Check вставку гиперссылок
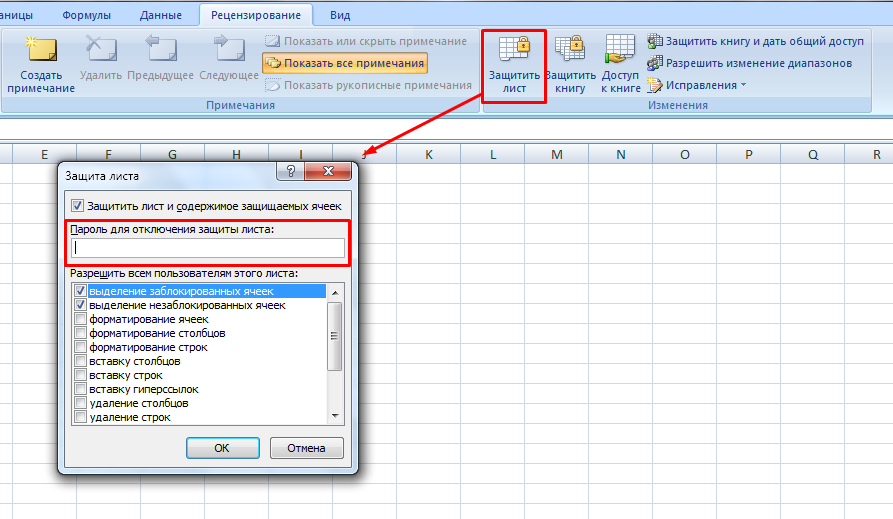This screenshot has width=893, height=519. (80, 389)
